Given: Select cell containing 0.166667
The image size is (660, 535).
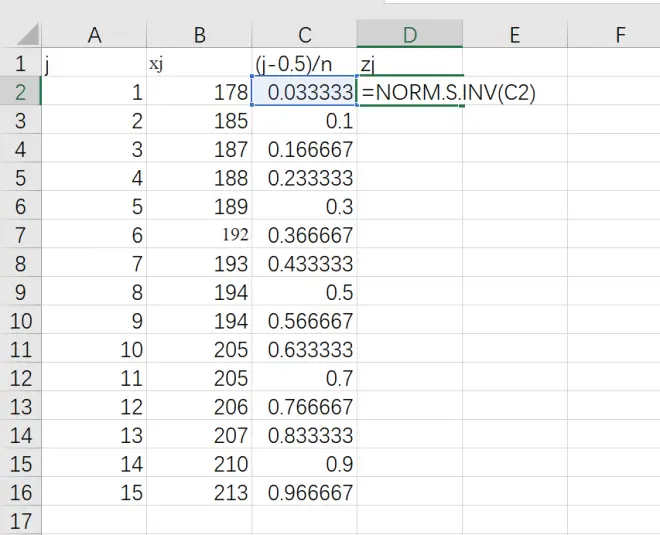Looking at the screenshot, I should click(x=305, y=148).
